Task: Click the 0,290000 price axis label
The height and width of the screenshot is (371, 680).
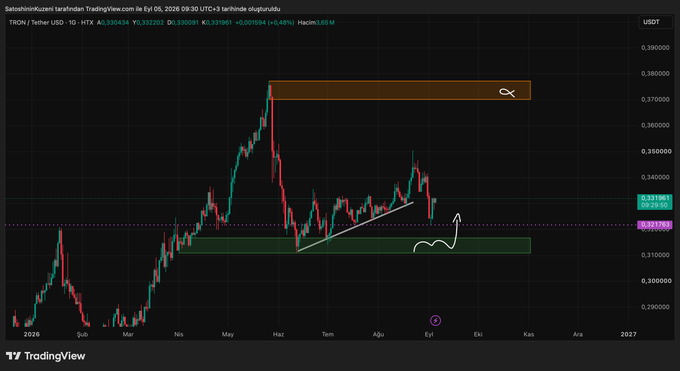Action: point(655,307)
